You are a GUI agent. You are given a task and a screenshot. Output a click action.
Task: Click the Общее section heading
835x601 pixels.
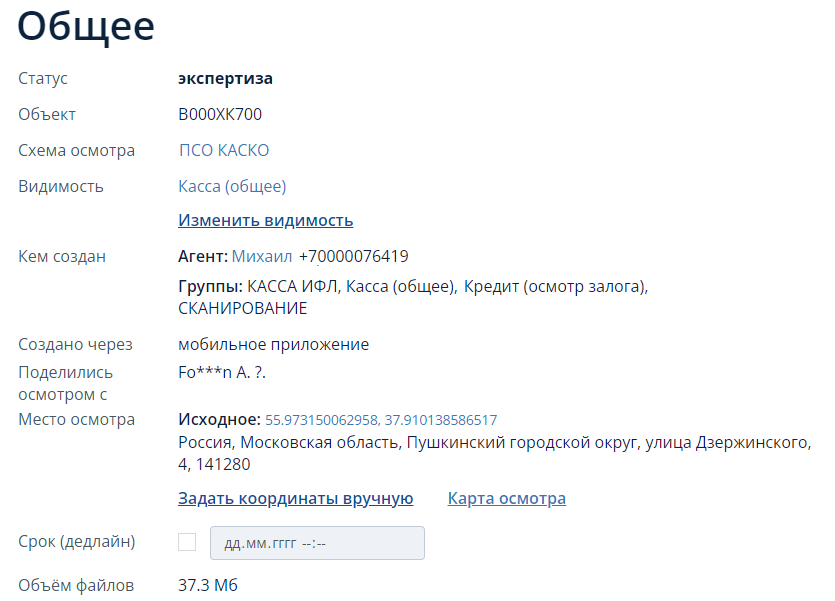(x=86, y=26)
